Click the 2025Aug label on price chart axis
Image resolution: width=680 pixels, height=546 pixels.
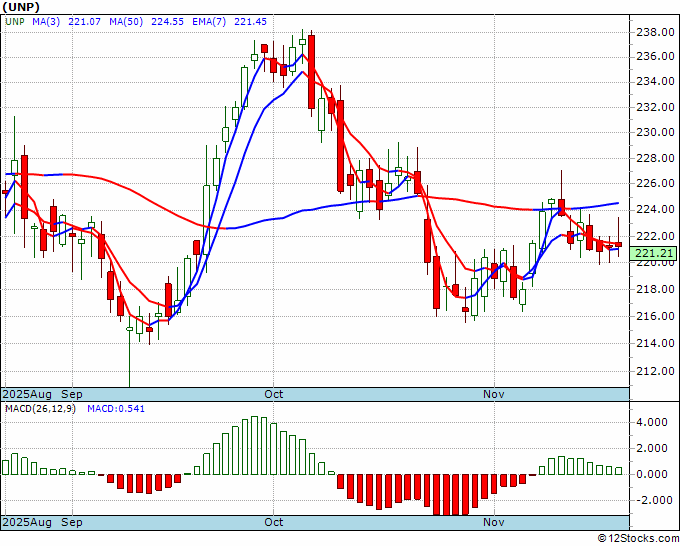pyautogui.click(x=27, y=394)
